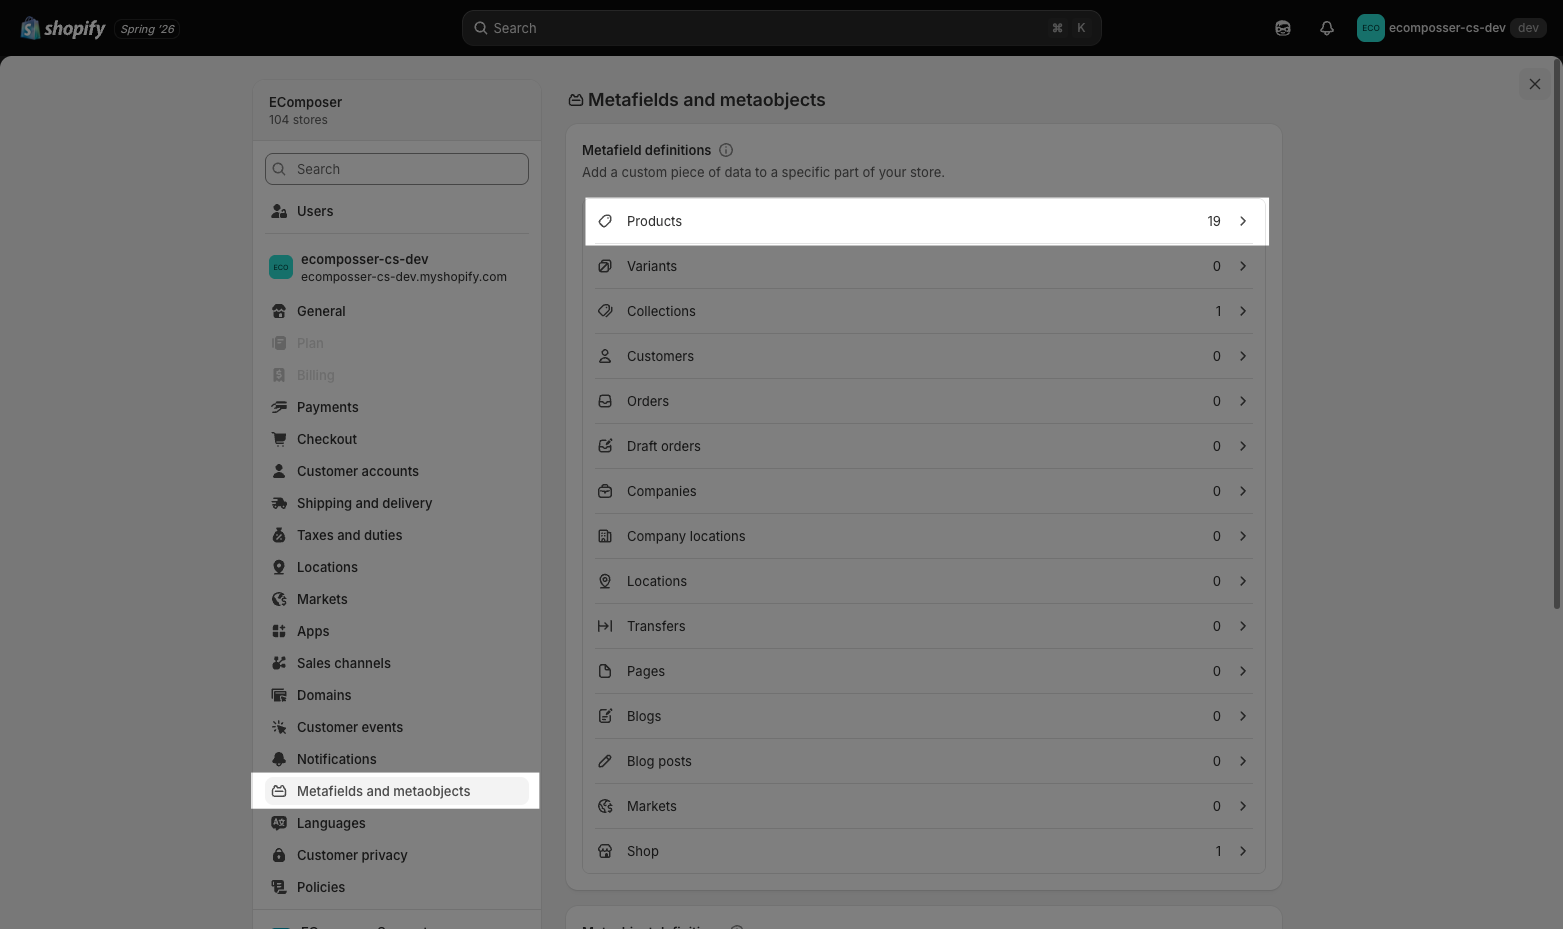Click the Blog posts row label
Viewport: 1563px width, 929px height.
tap(659, 761)
